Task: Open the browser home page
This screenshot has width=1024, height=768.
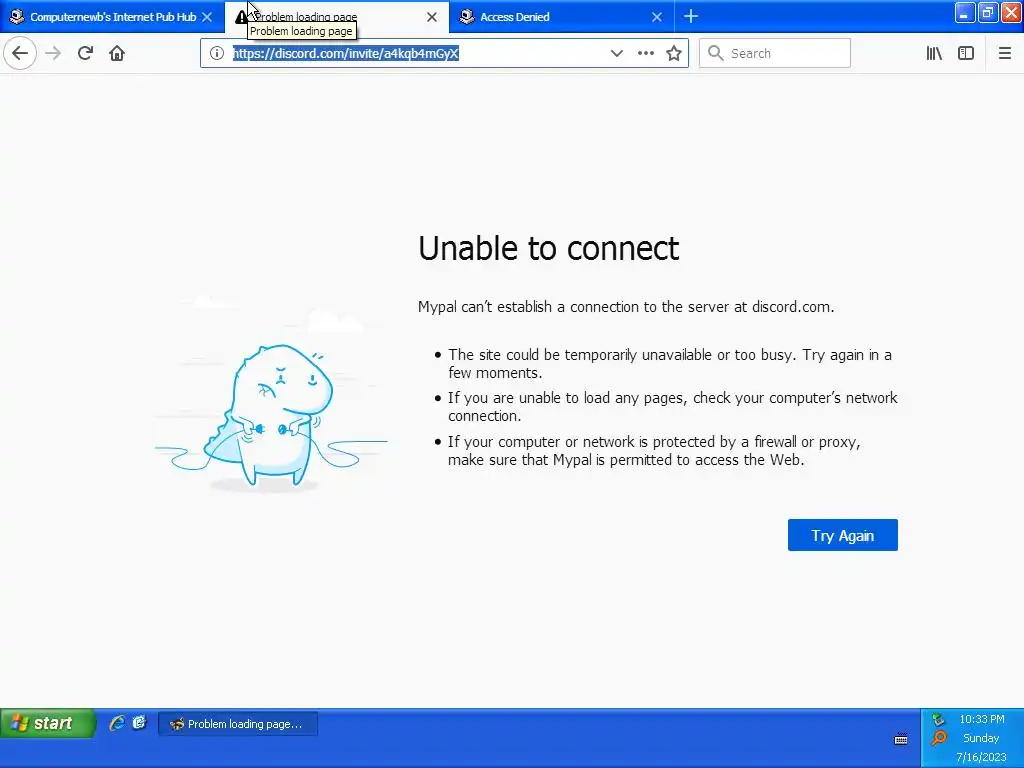Action: coord(117,53)
